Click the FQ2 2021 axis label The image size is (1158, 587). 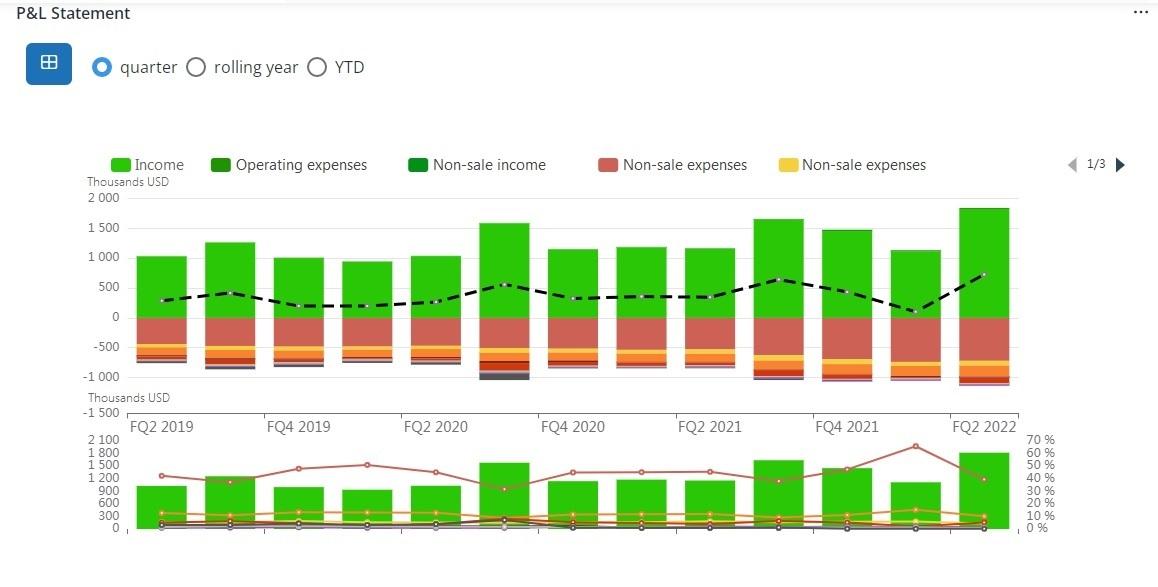(710, 427)
